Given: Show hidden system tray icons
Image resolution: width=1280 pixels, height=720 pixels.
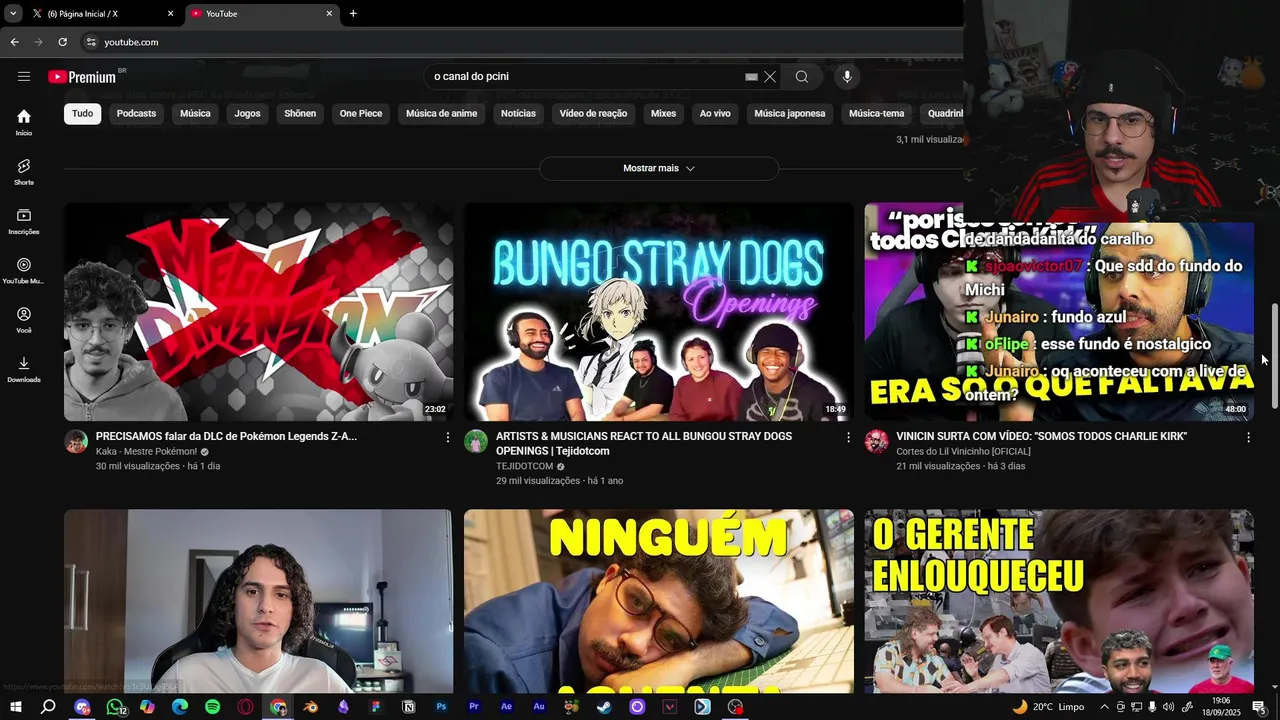Looking at the screenshot, I should (1104, 707).
